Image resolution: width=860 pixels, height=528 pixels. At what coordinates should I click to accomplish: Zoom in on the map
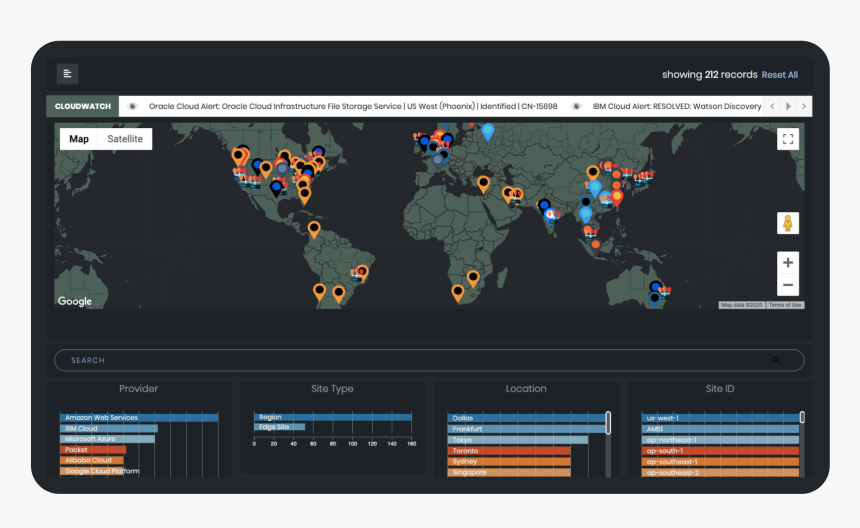(x=788, y=263)
